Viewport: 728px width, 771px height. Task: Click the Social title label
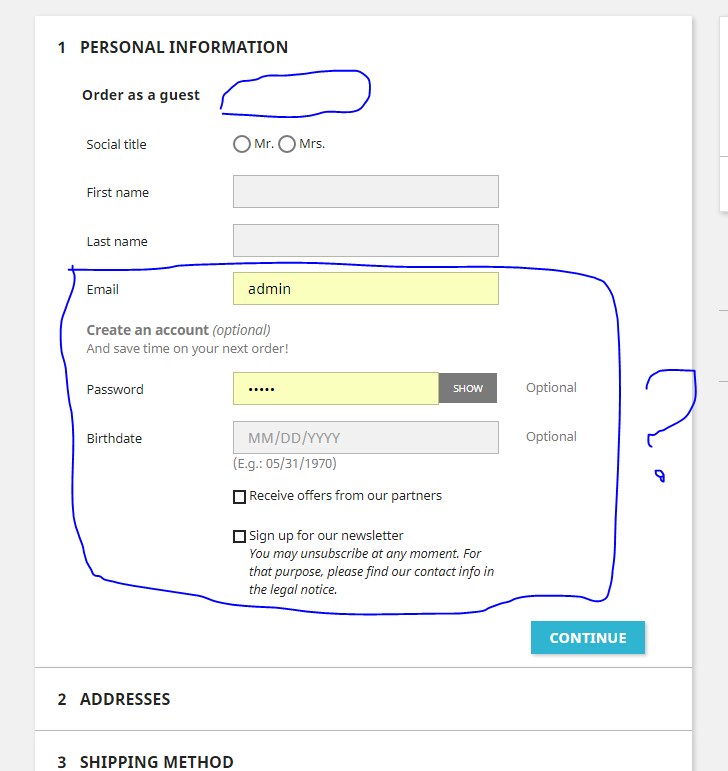pos(116,144)
